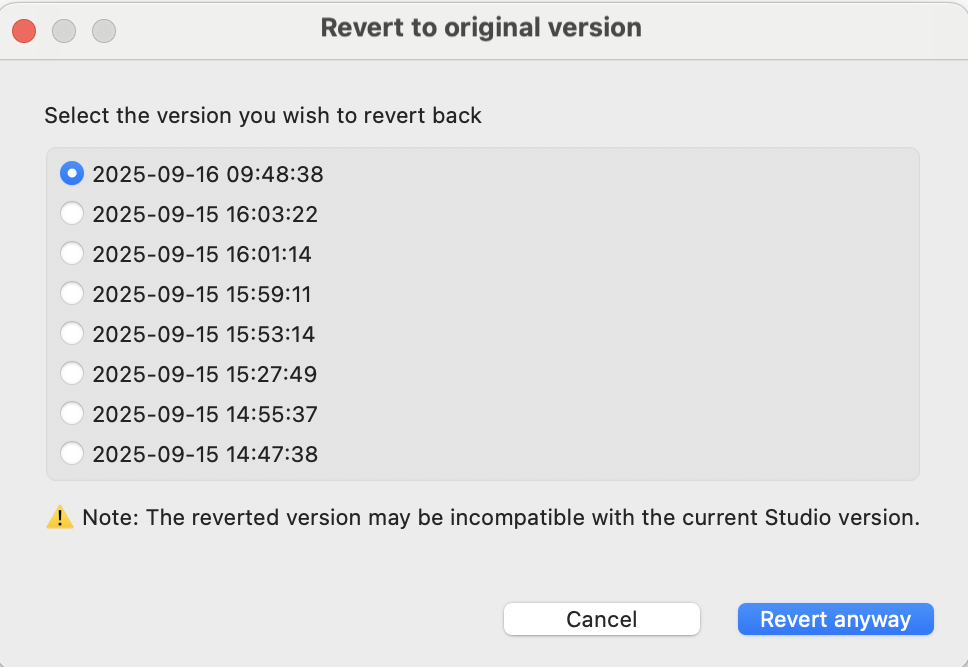Click the "Revert to original version" title
968x667 pixels.
[x=481, y=27]
